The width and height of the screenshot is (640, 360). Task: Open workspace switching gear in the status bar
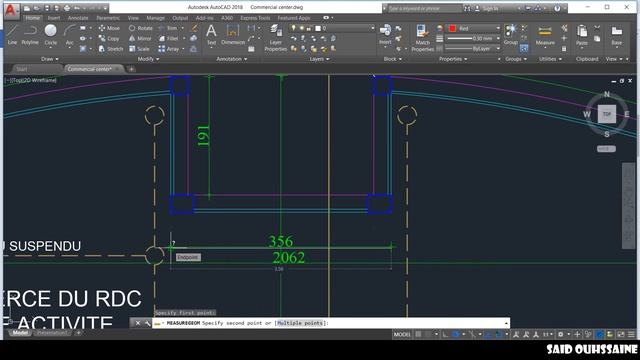(561, 334)
